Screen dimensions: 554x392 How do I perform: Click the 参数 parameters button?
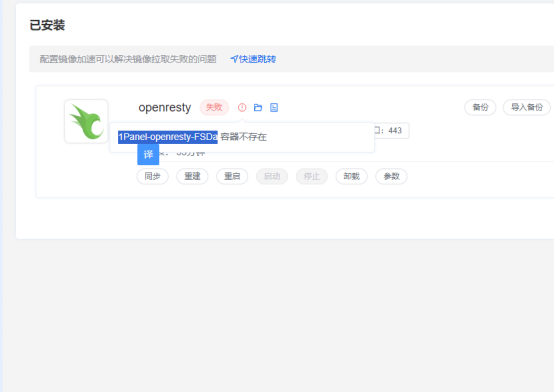391,176
